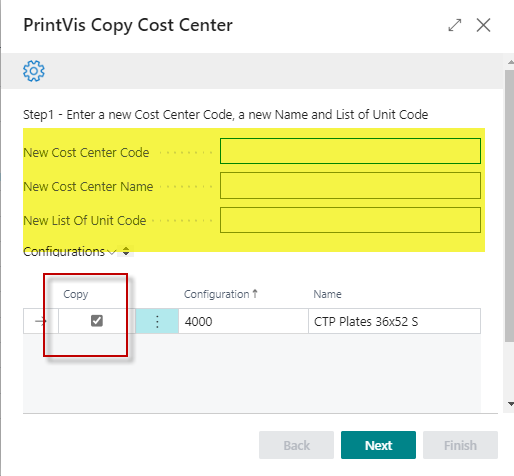
Task: Click the New List Of Unit Code field
Action: coord(350,220)
